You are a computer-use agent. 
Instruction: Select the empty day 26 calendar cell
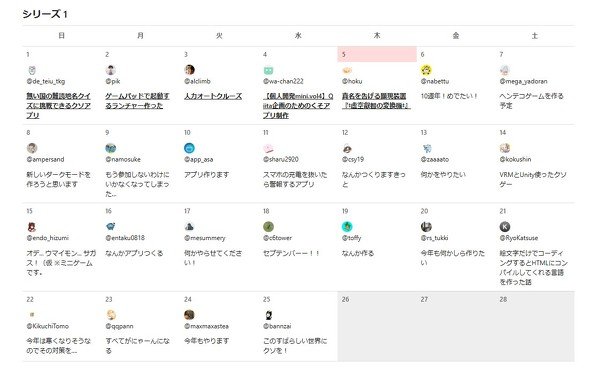point(377,326)
